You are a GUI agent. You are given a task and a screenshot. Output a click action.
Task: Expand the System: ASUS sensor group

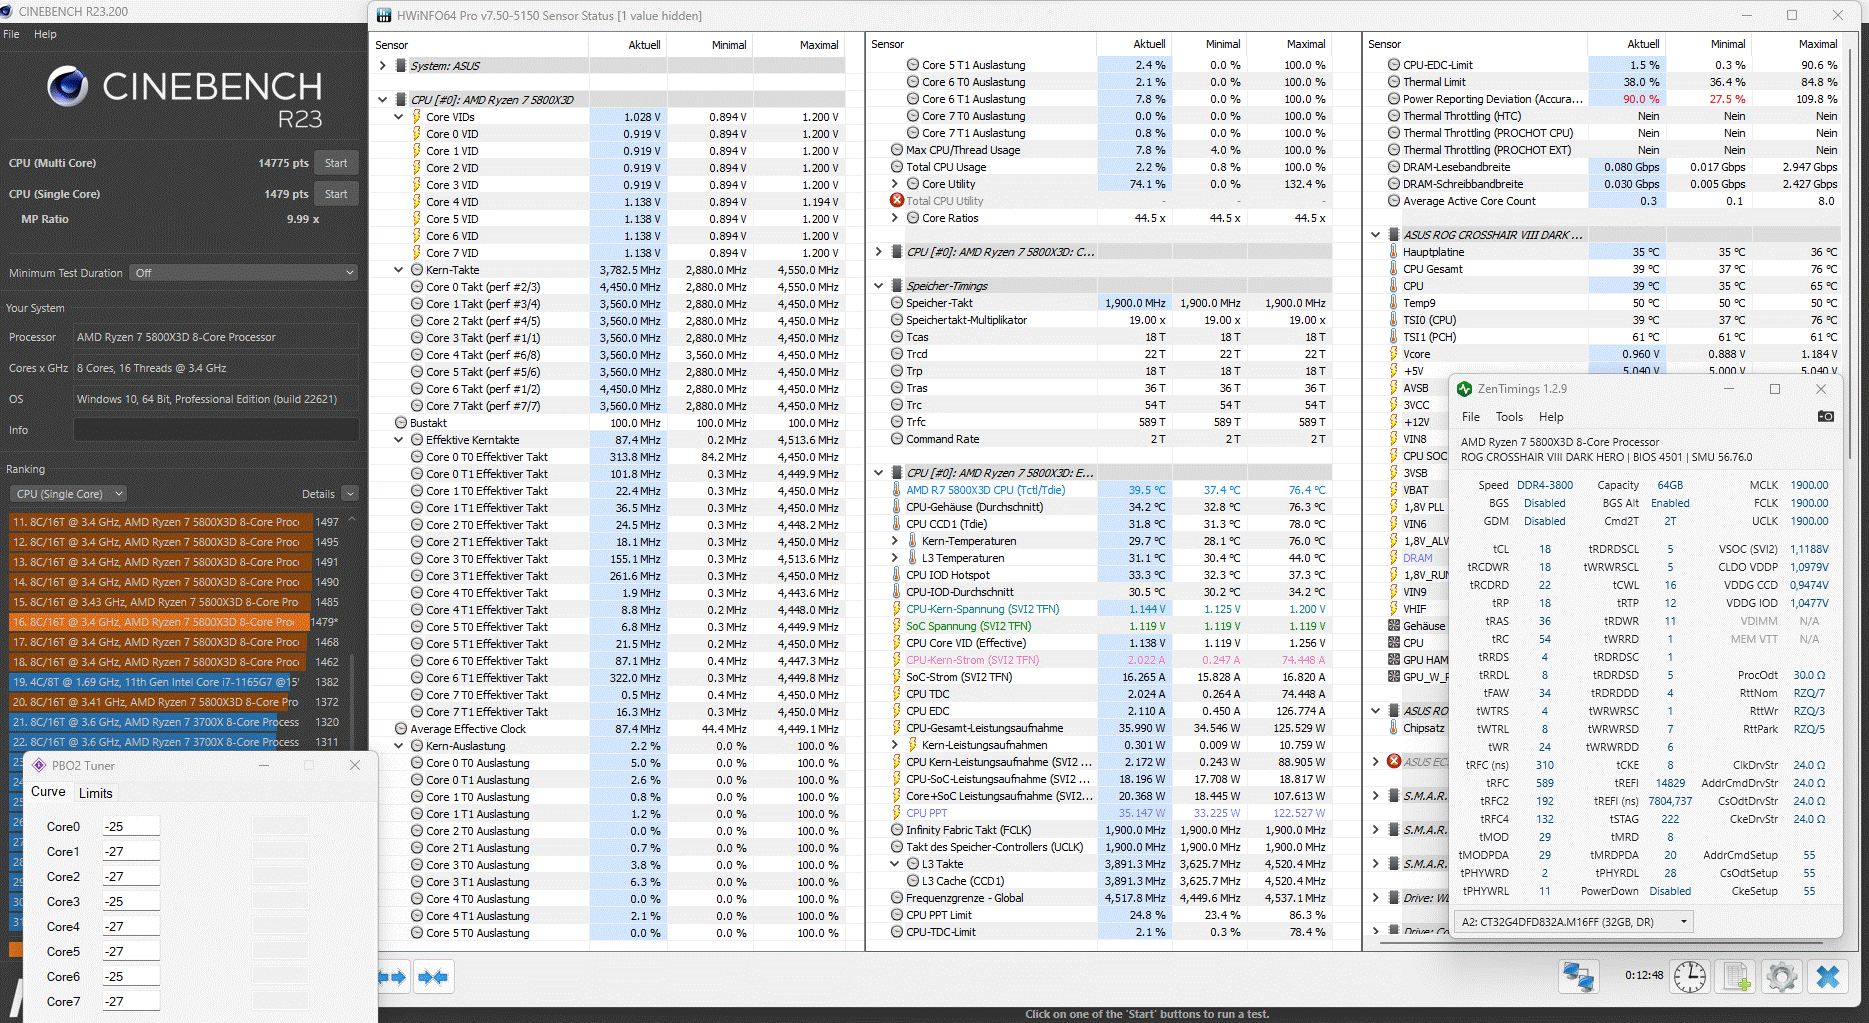tap(383, 66)
